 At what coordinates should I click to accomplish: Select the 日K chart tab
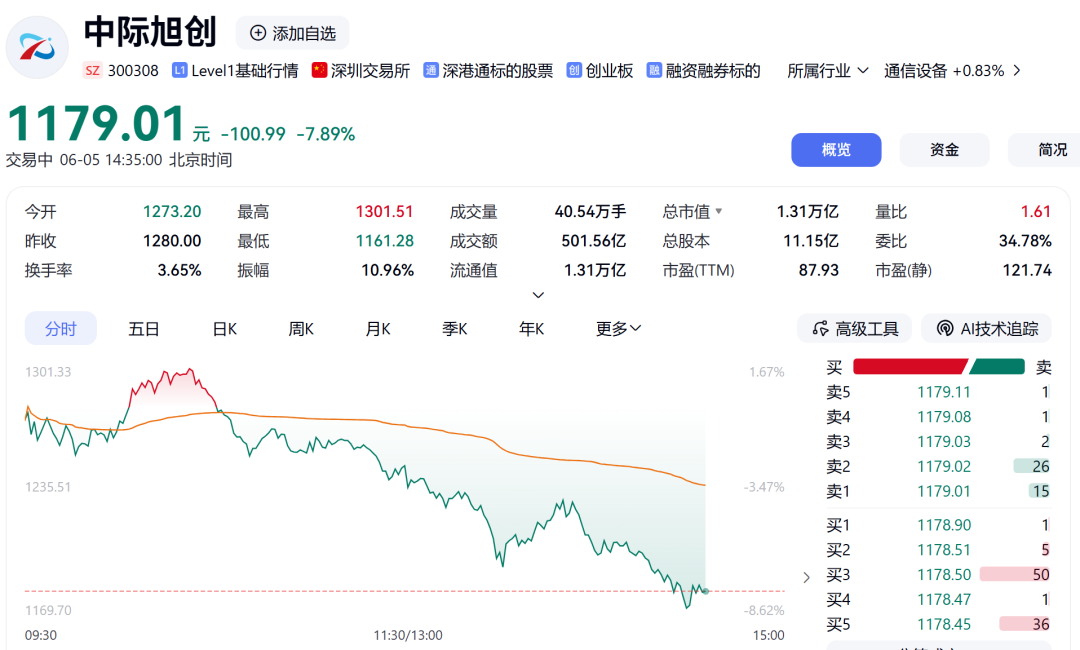225,328
